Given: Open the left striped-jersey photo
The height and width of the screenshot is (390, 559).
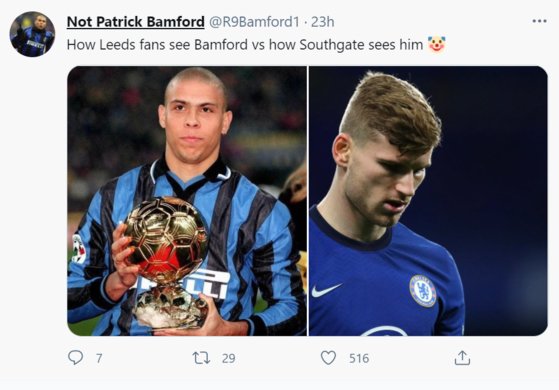Looking at the screenshot, I should pos(187,201).
